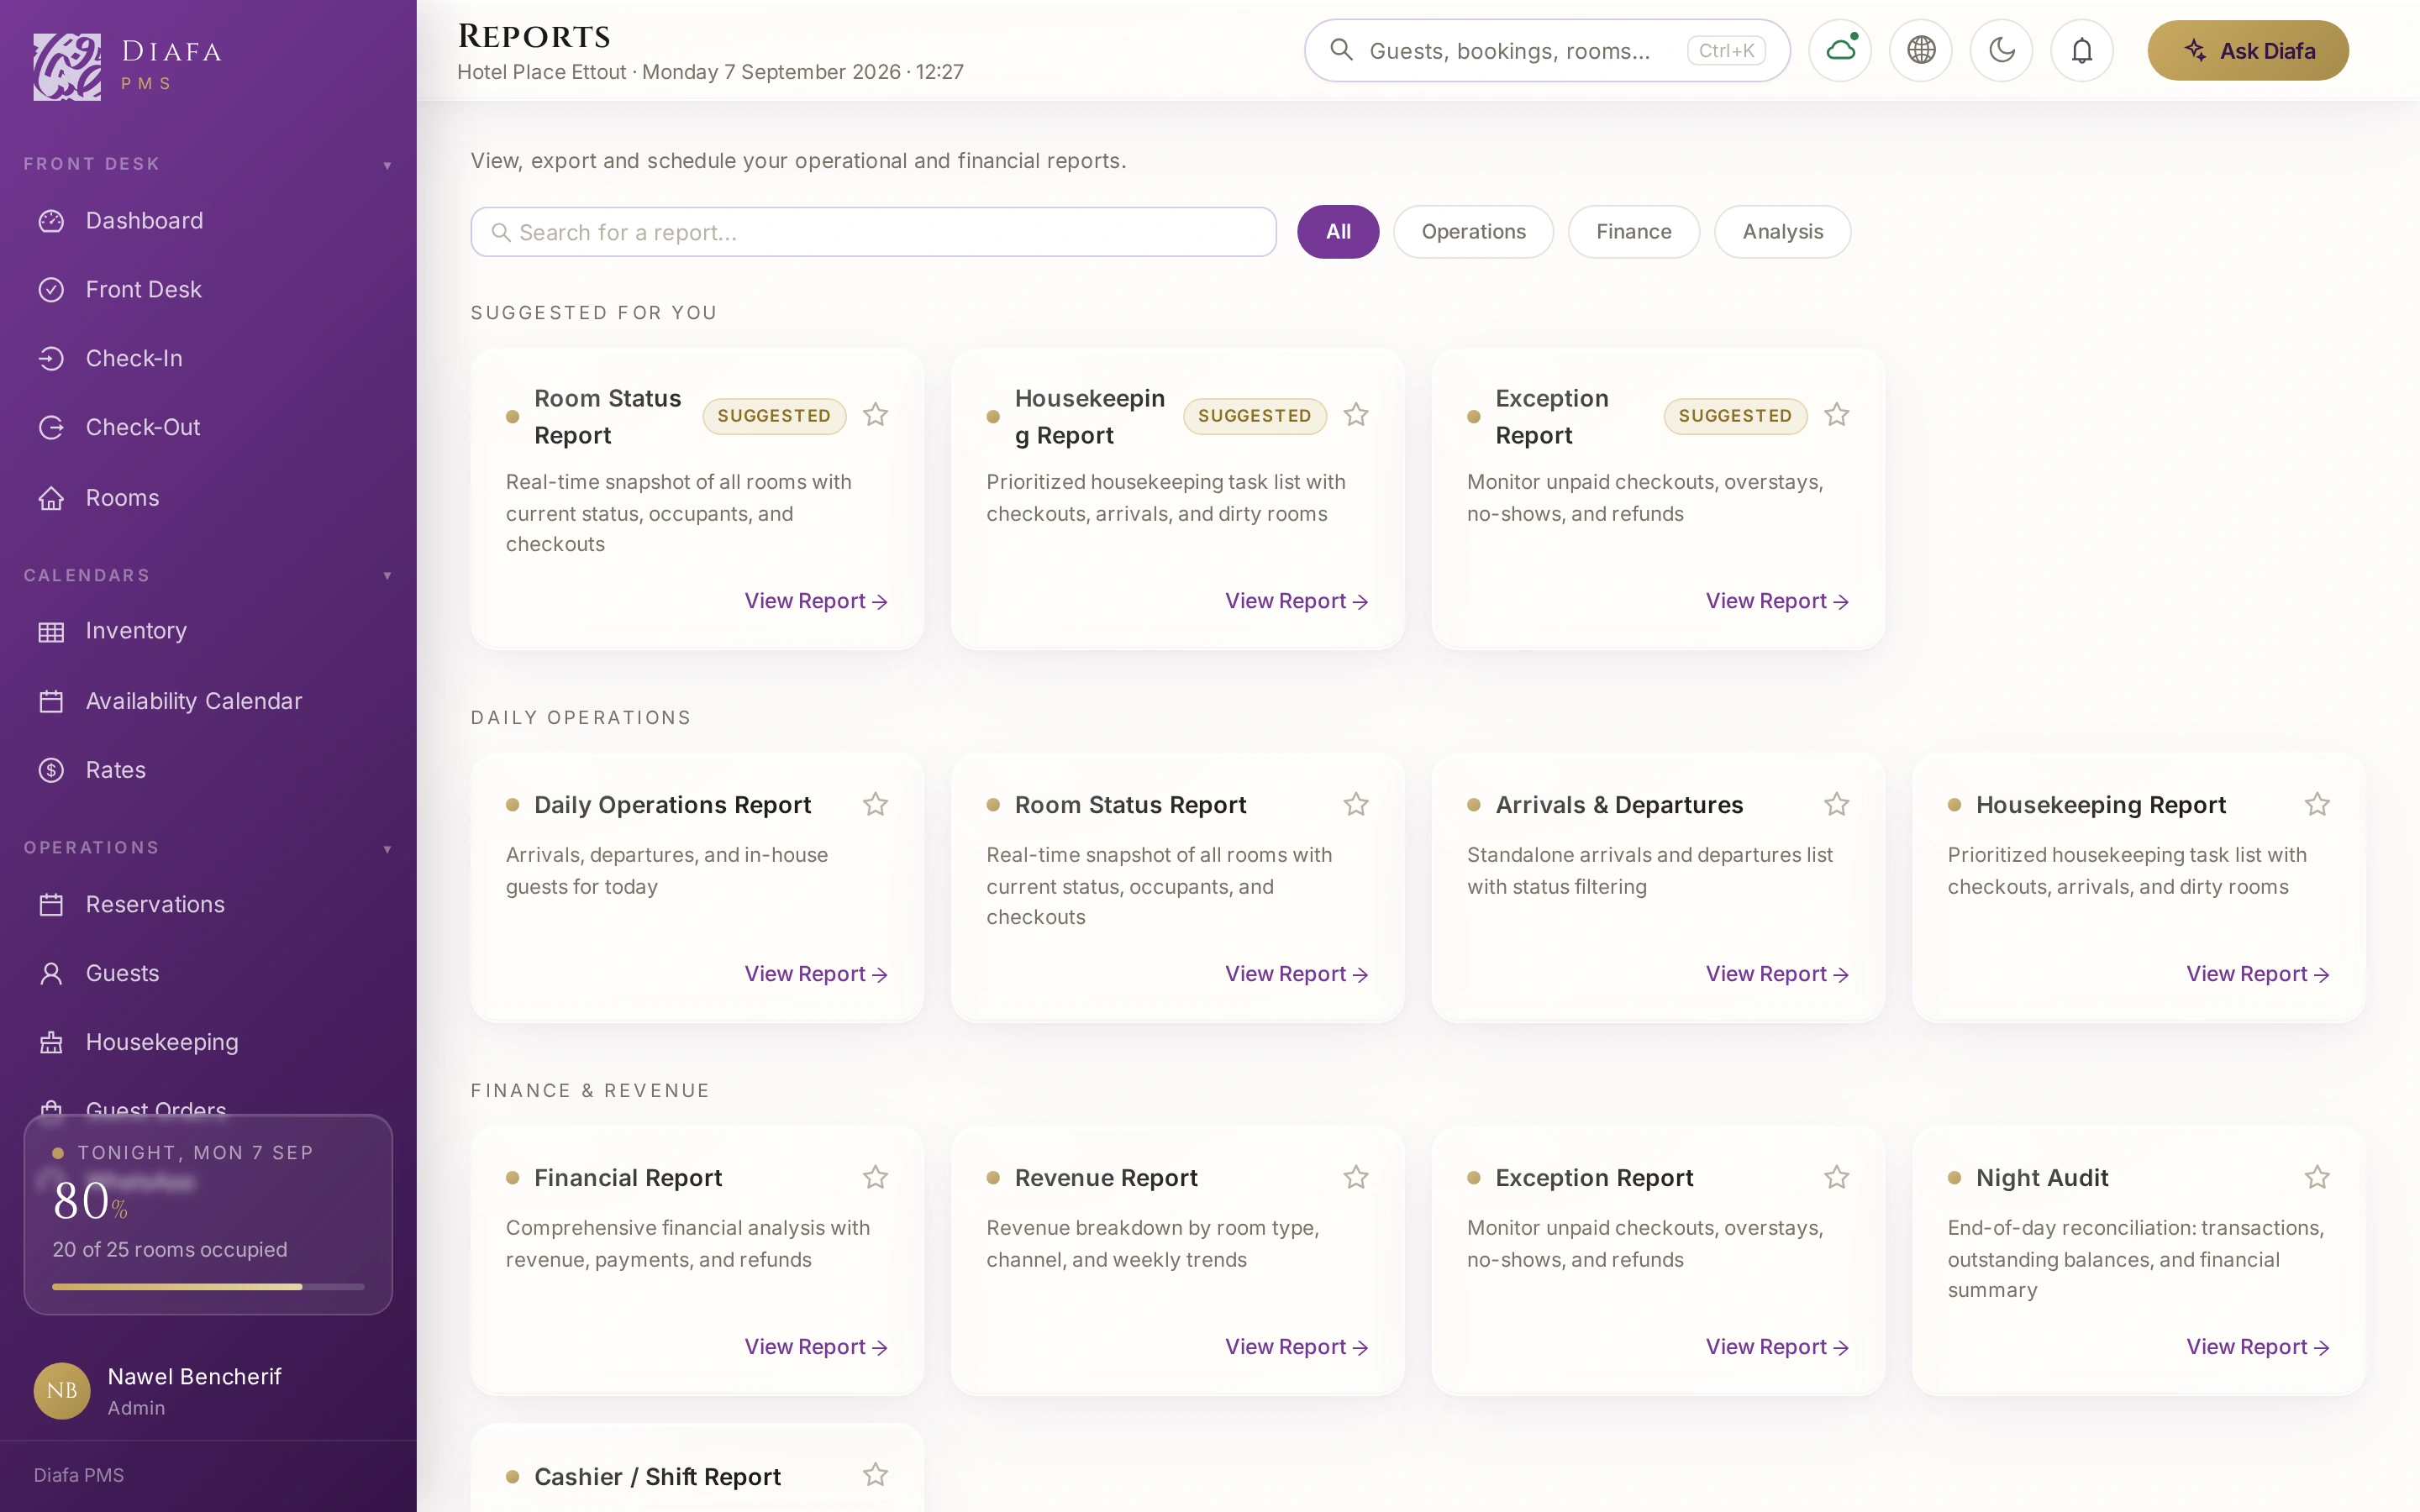This screenshot has height=1512, width=2420.
Task: View the Revenue Report
Action: [1297, 1347]
